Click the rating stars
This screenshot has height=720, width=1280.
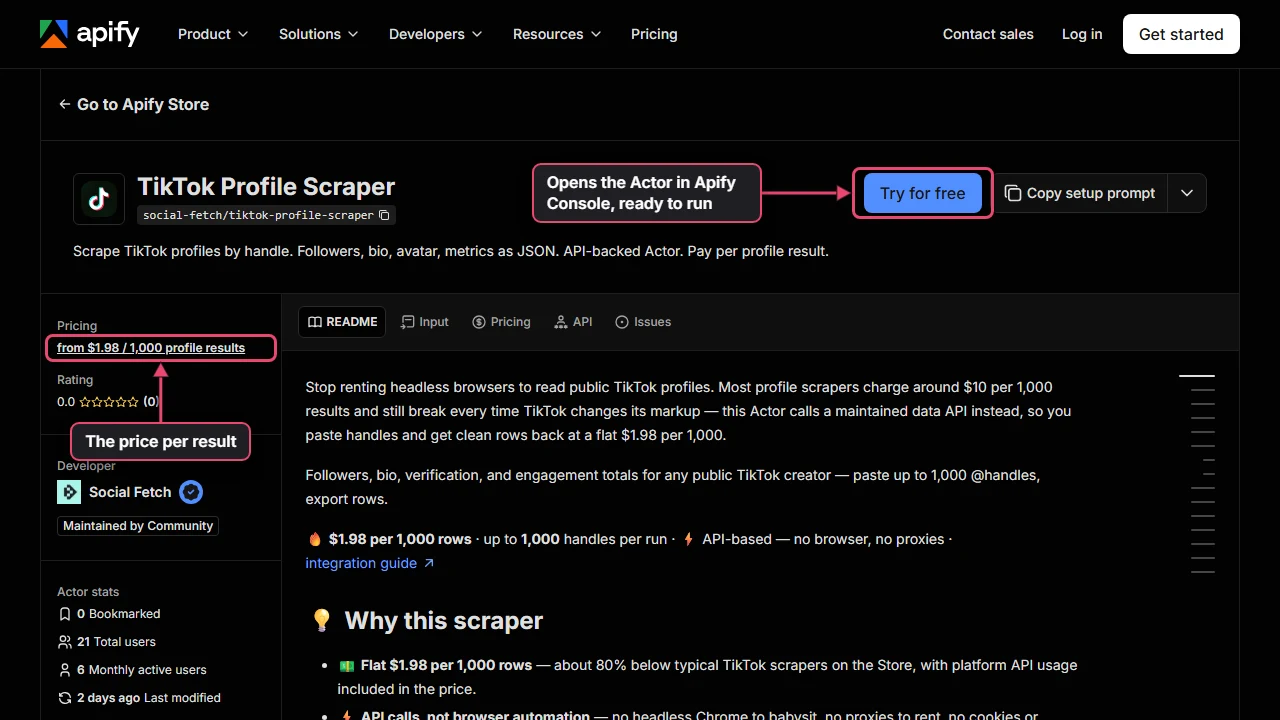click(x=109, y=402)
